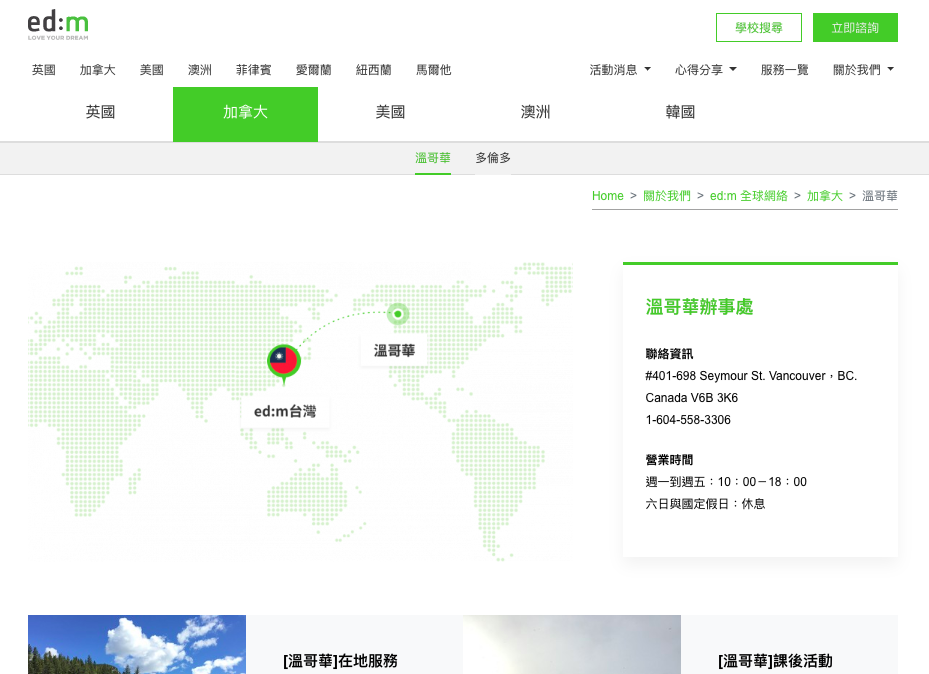Open 澳洲 in the top navigation
The width and height of the screenshot is (929, 674).
coord(200,70)
